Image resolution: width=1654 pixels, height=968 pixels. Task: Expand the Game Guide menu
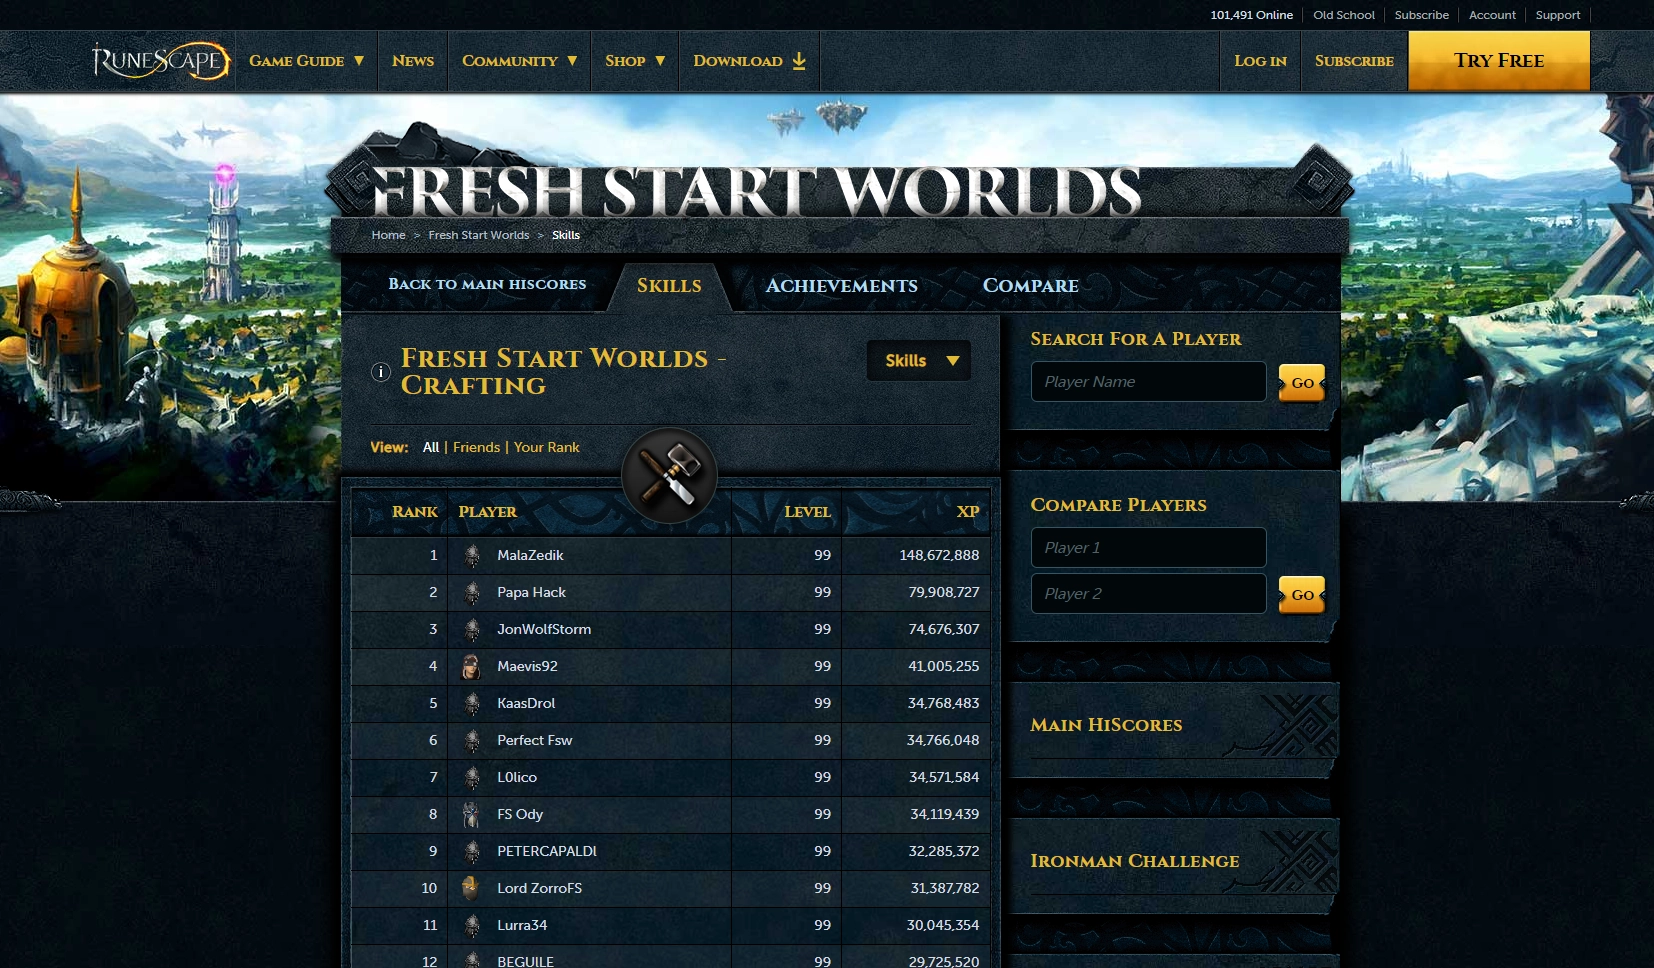pos(306,61)
